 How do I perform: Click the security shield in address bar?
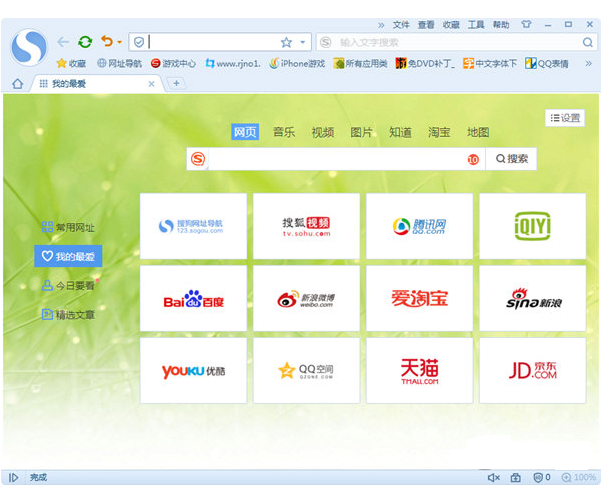139,42
